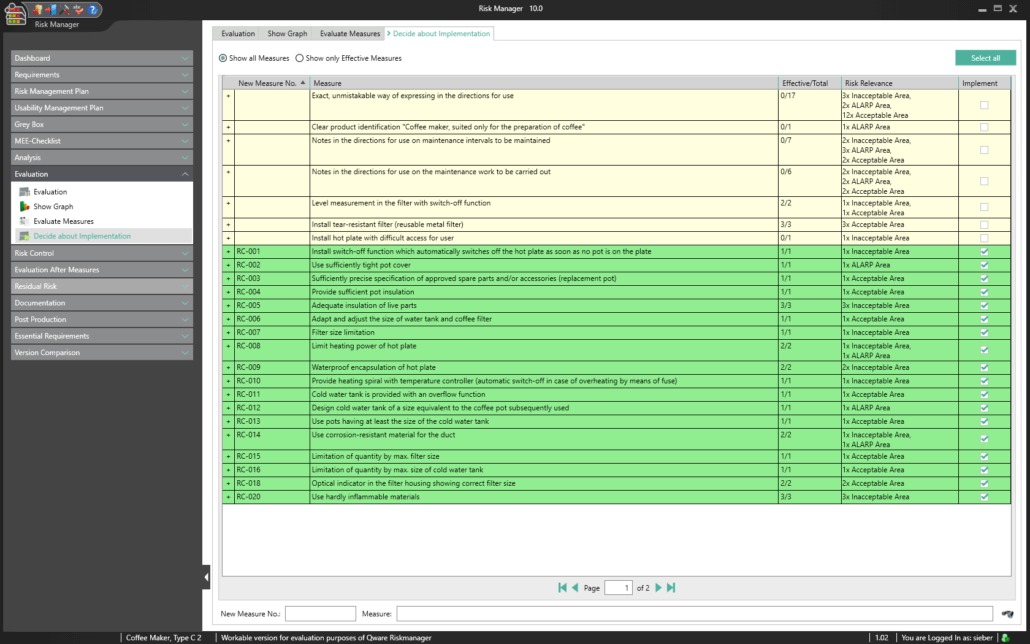Click the Evaluation sidebar item icon
1030x644 pixels.
pos(24,192)
